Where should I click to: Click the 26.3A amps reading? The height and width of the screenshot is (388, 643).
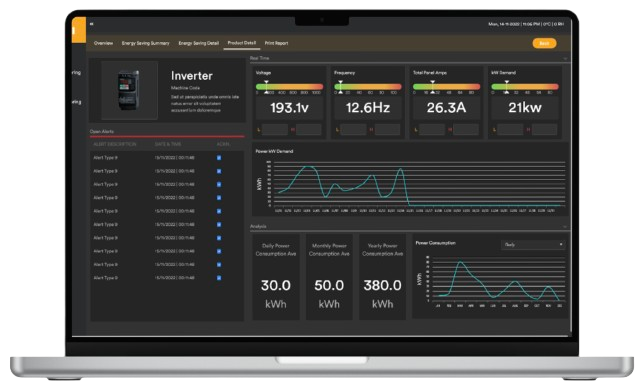447,108
